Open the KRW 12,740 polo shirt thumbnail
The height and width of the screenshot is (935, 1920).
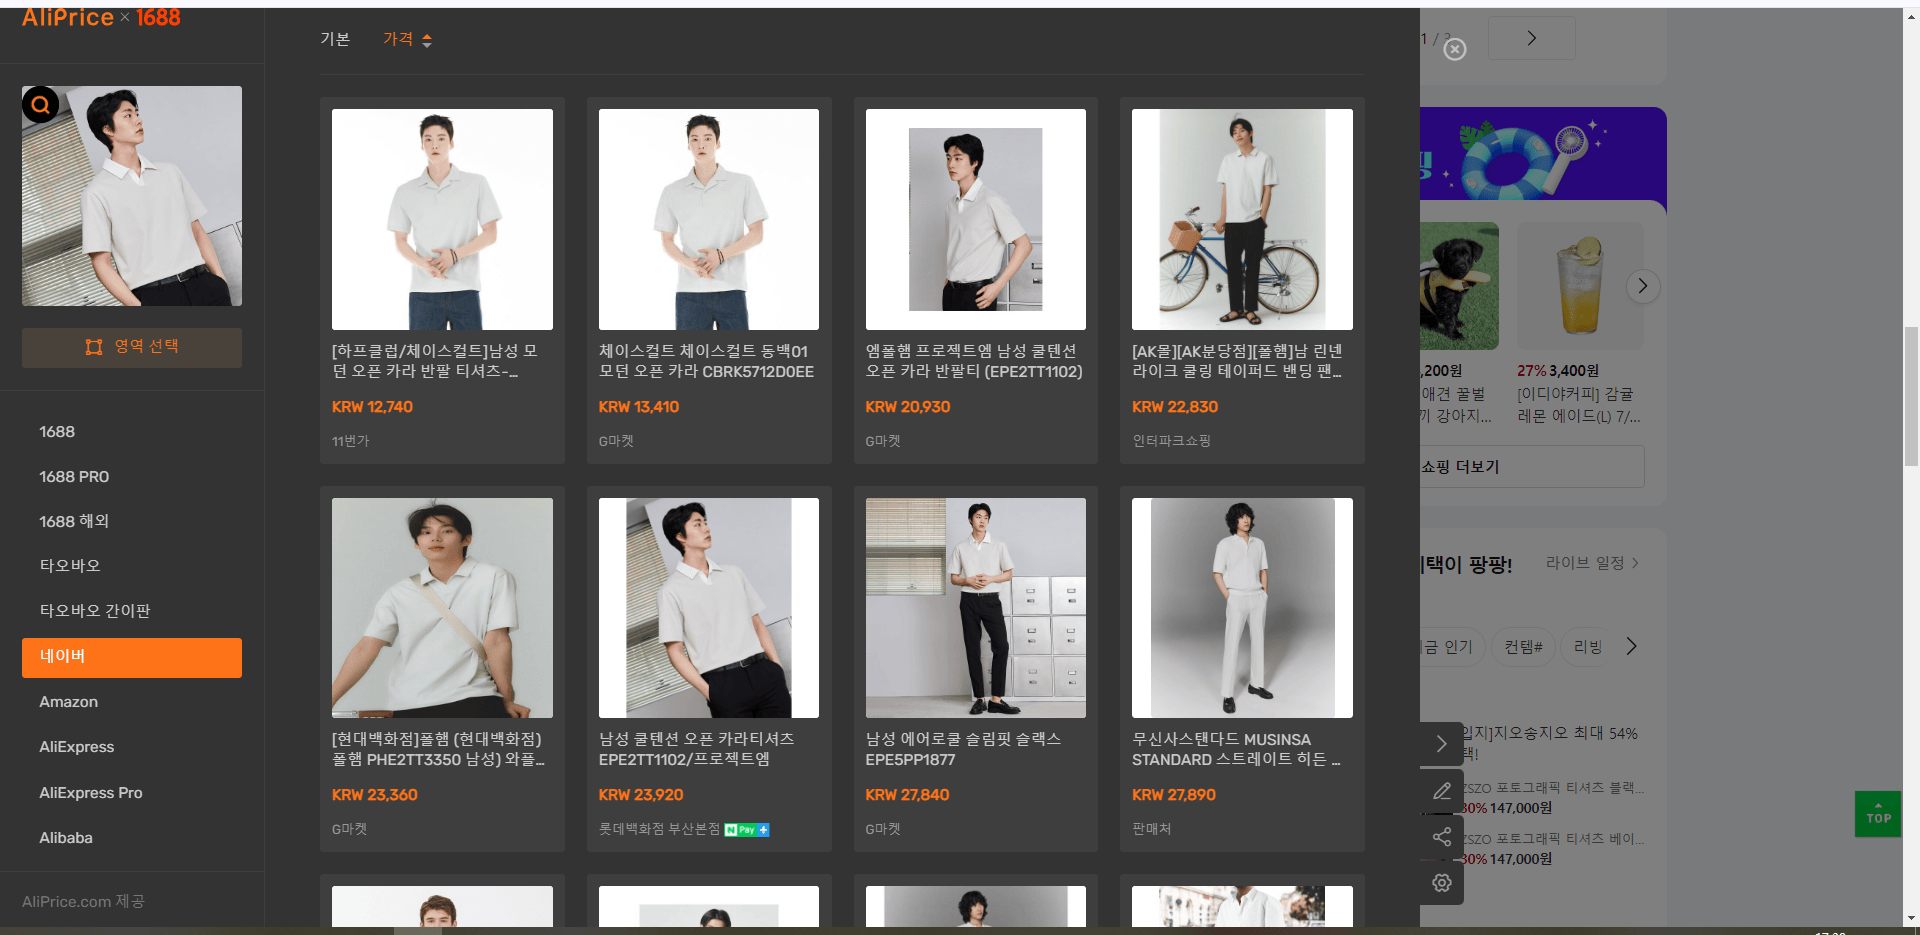click(442, 219)
